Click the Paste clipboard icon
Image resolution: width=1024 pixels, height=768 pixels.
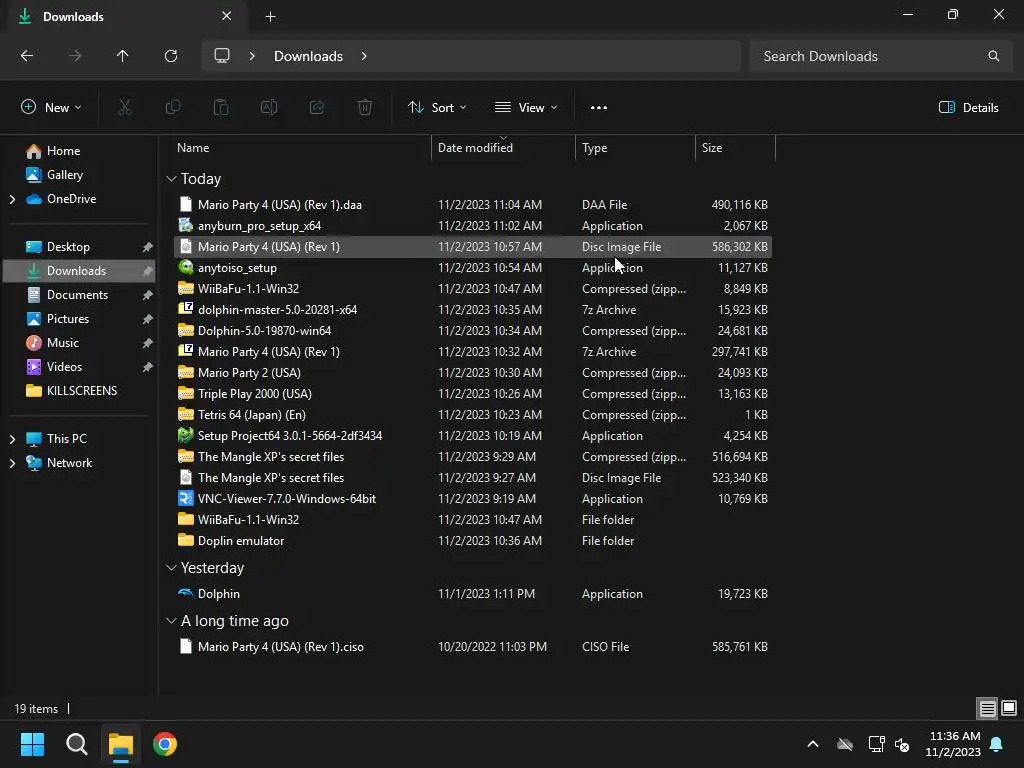pyautogui.click(x=221, y=108)
